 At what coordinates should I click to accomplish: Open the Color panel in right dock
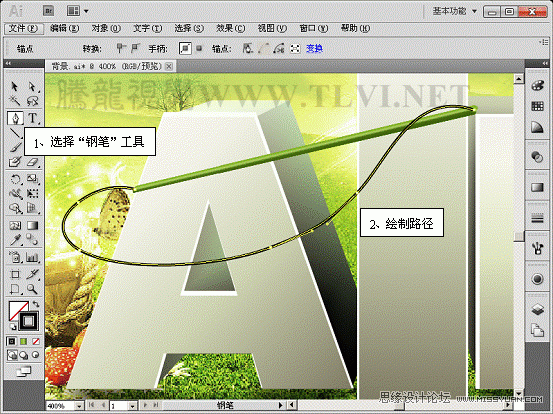pyautogui.click(x=537, y=86)
